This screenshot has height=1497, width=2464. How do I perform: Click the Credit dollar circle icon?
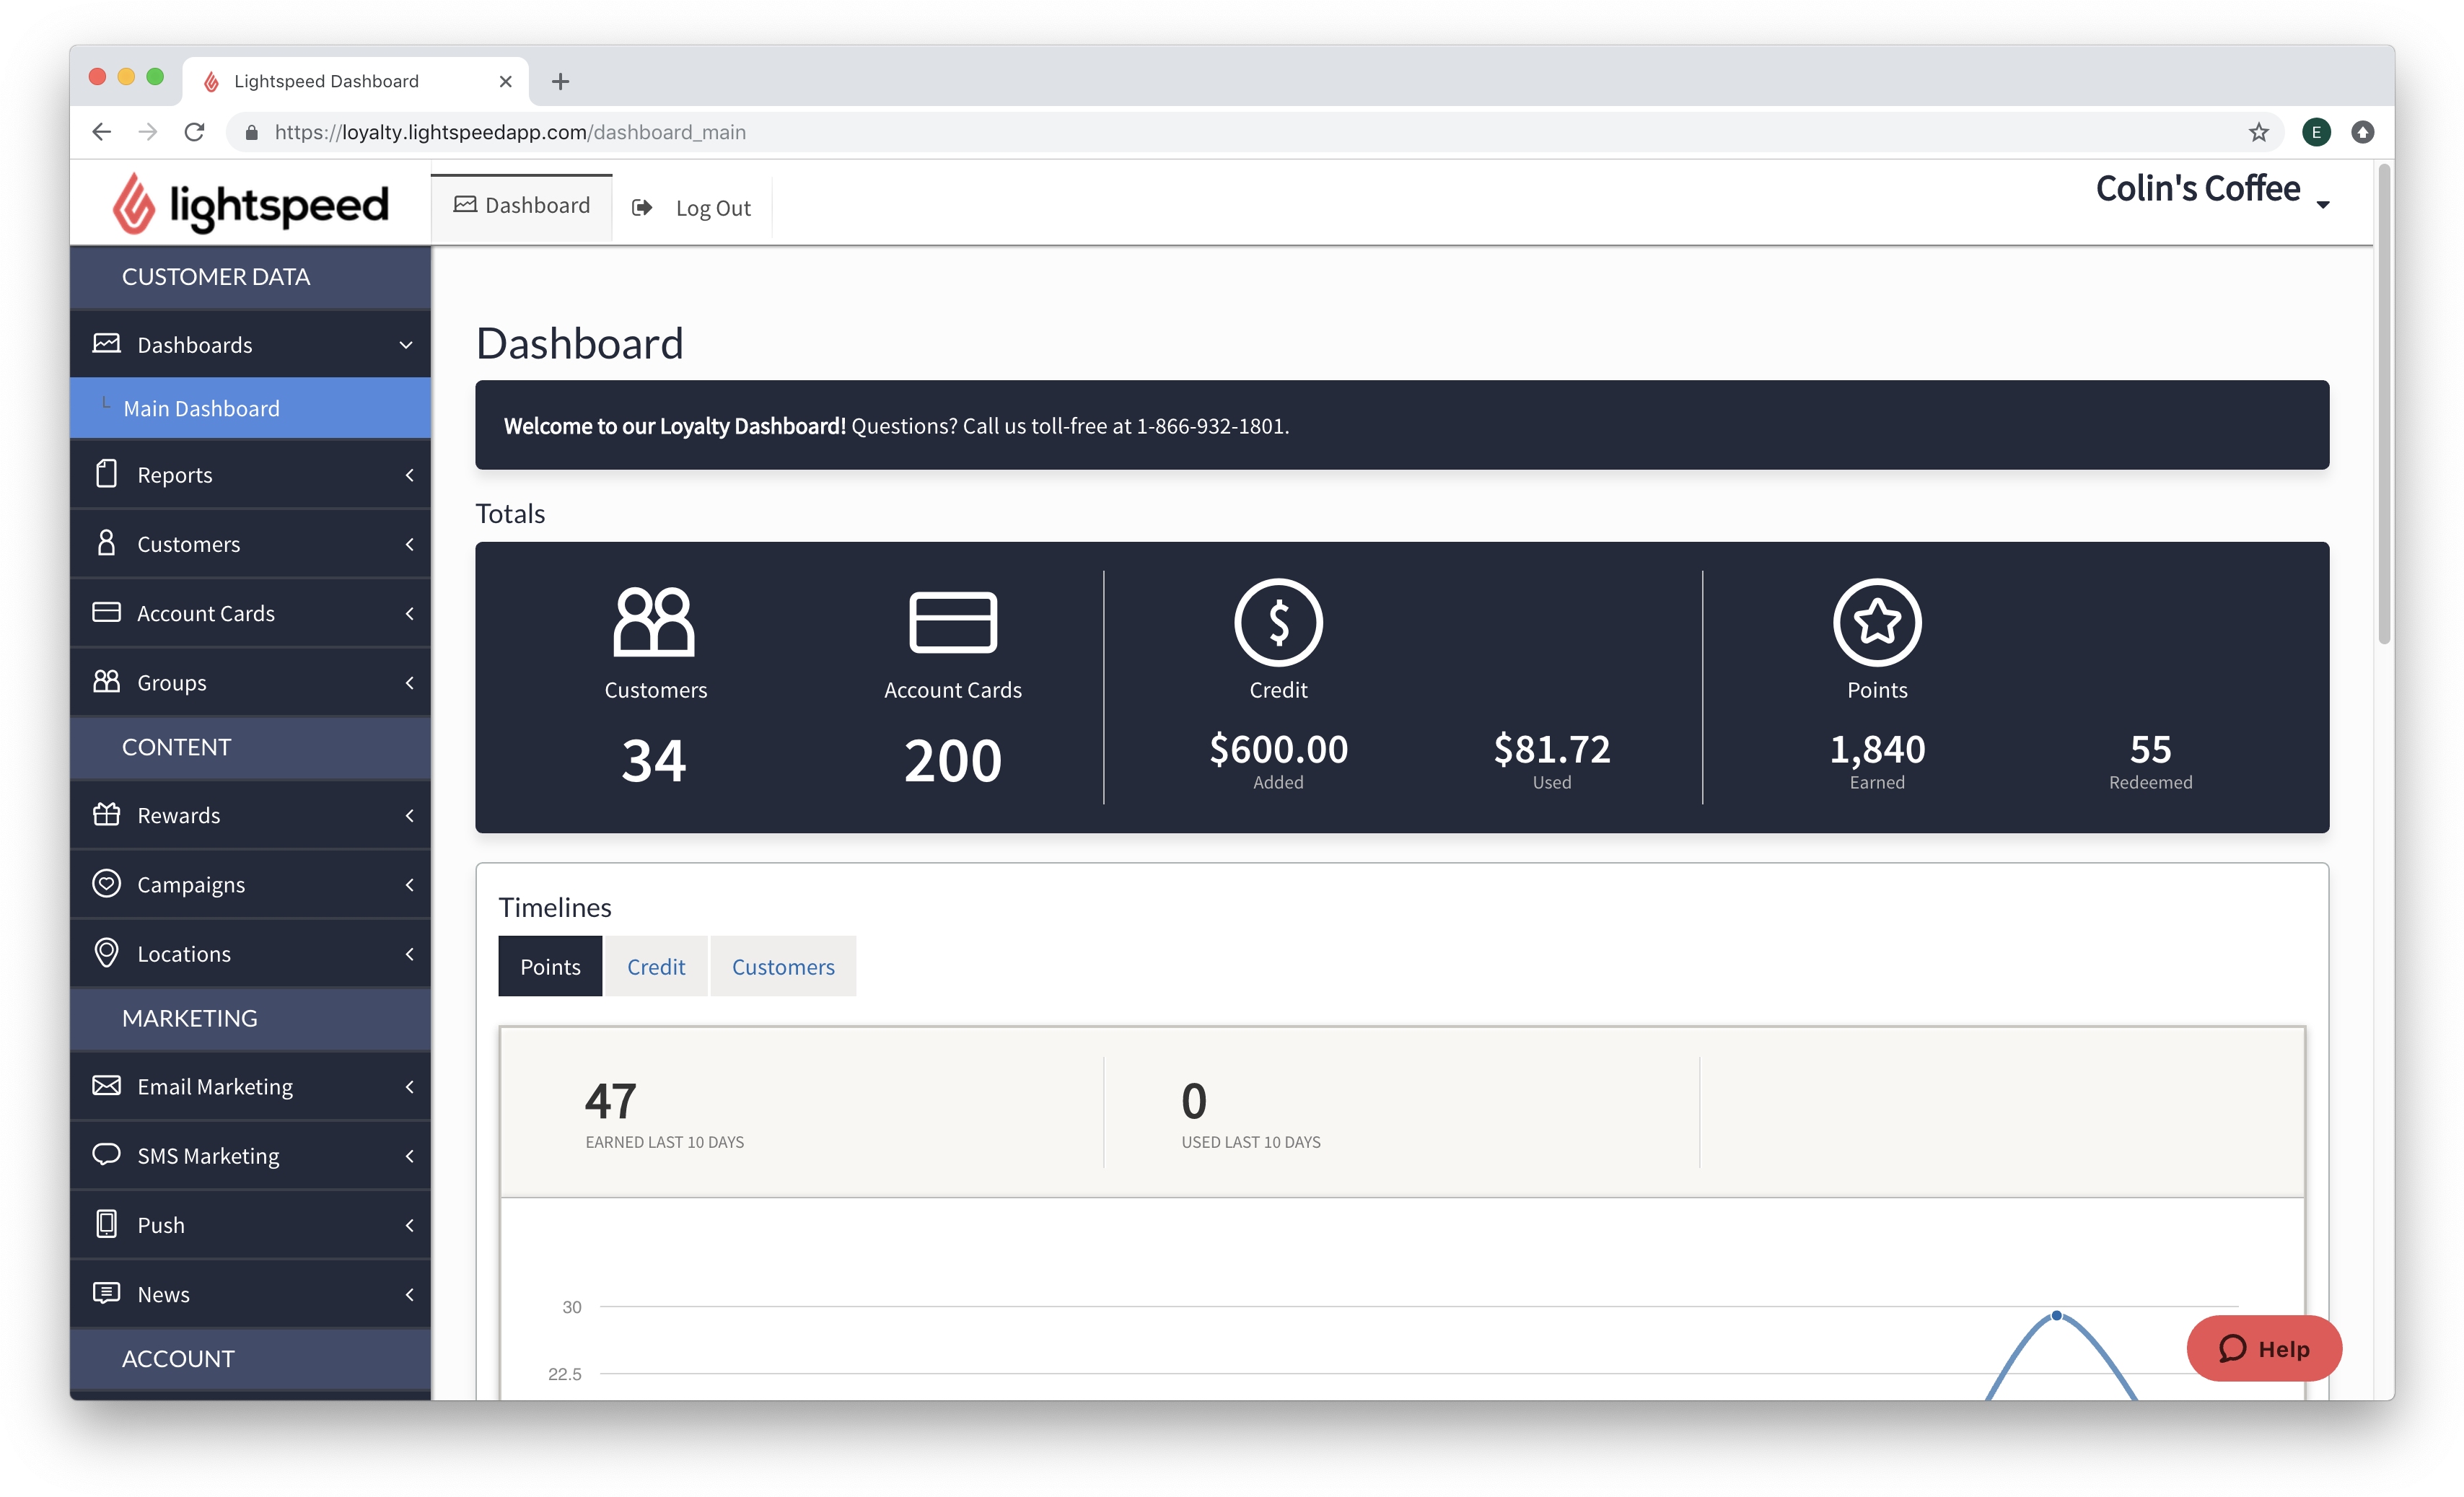click(x=1278, y=622)
